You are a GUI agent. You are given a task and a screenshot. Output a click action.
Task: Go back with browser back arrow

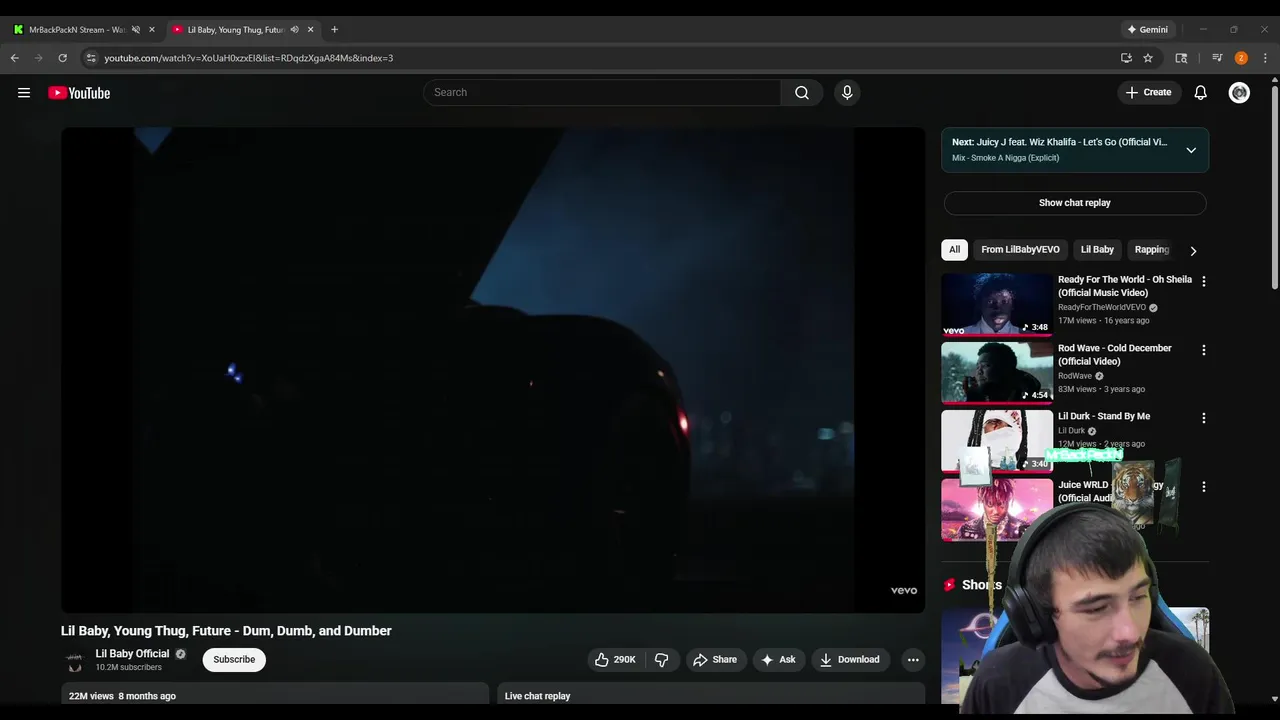click(15, 58)
